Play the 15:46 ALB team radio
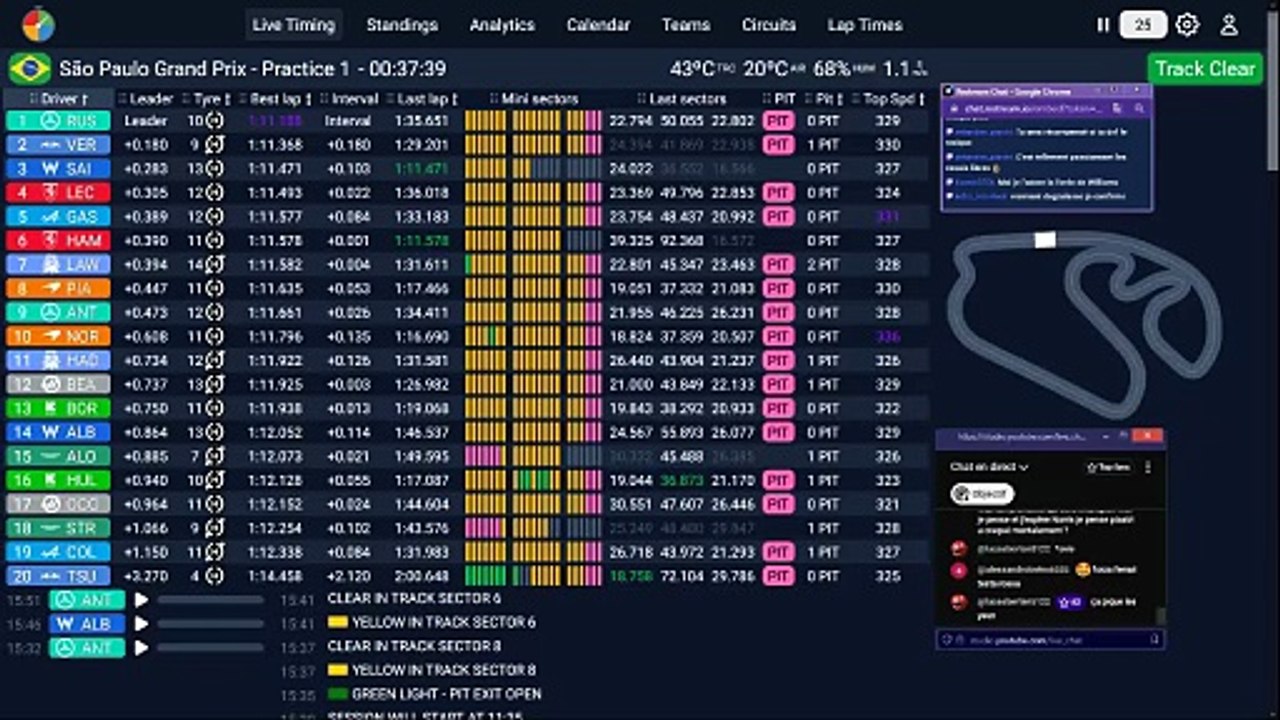 142,624
